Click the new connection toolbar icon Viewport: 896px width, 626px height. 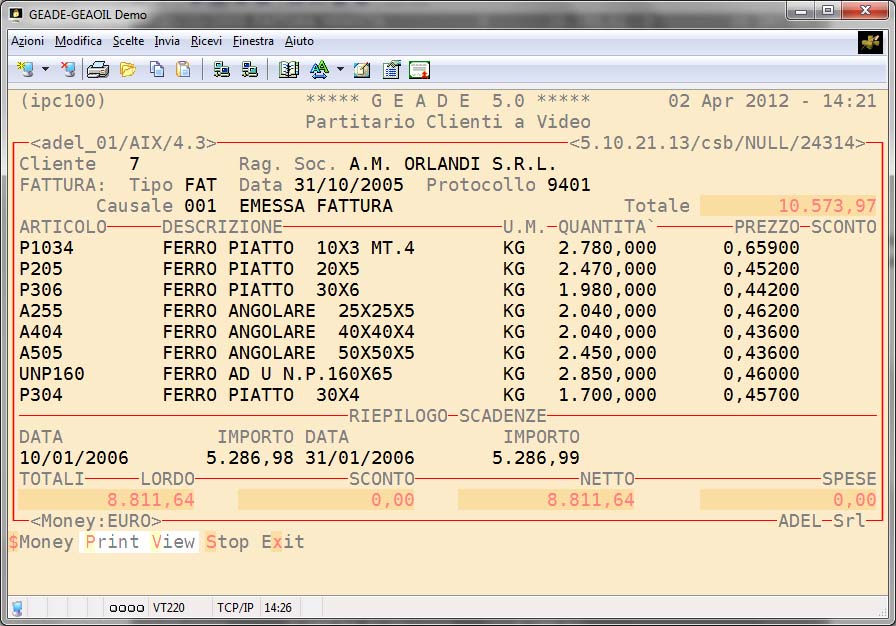coord(24,70)
